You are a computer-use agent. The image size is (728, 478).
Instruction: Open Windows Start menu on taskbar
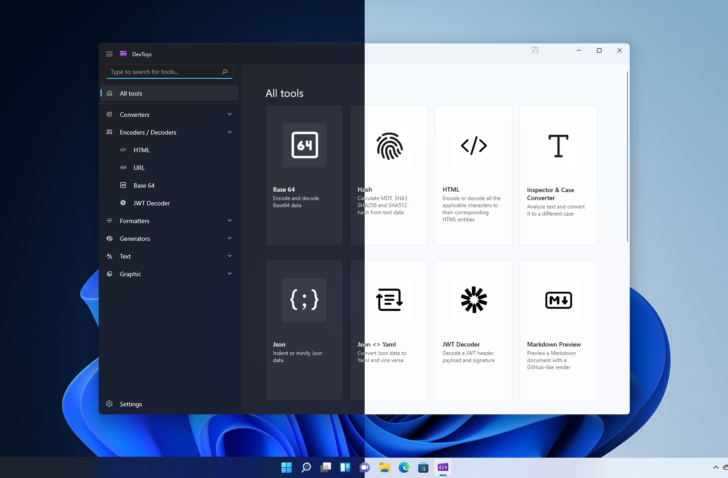(286, 467)
